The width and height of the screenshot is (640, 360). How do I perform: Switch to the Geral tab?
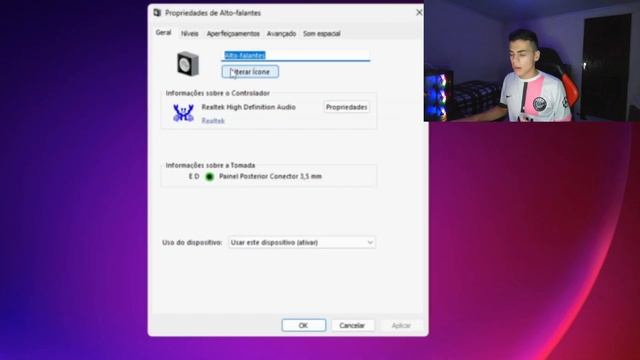point(163,33)
